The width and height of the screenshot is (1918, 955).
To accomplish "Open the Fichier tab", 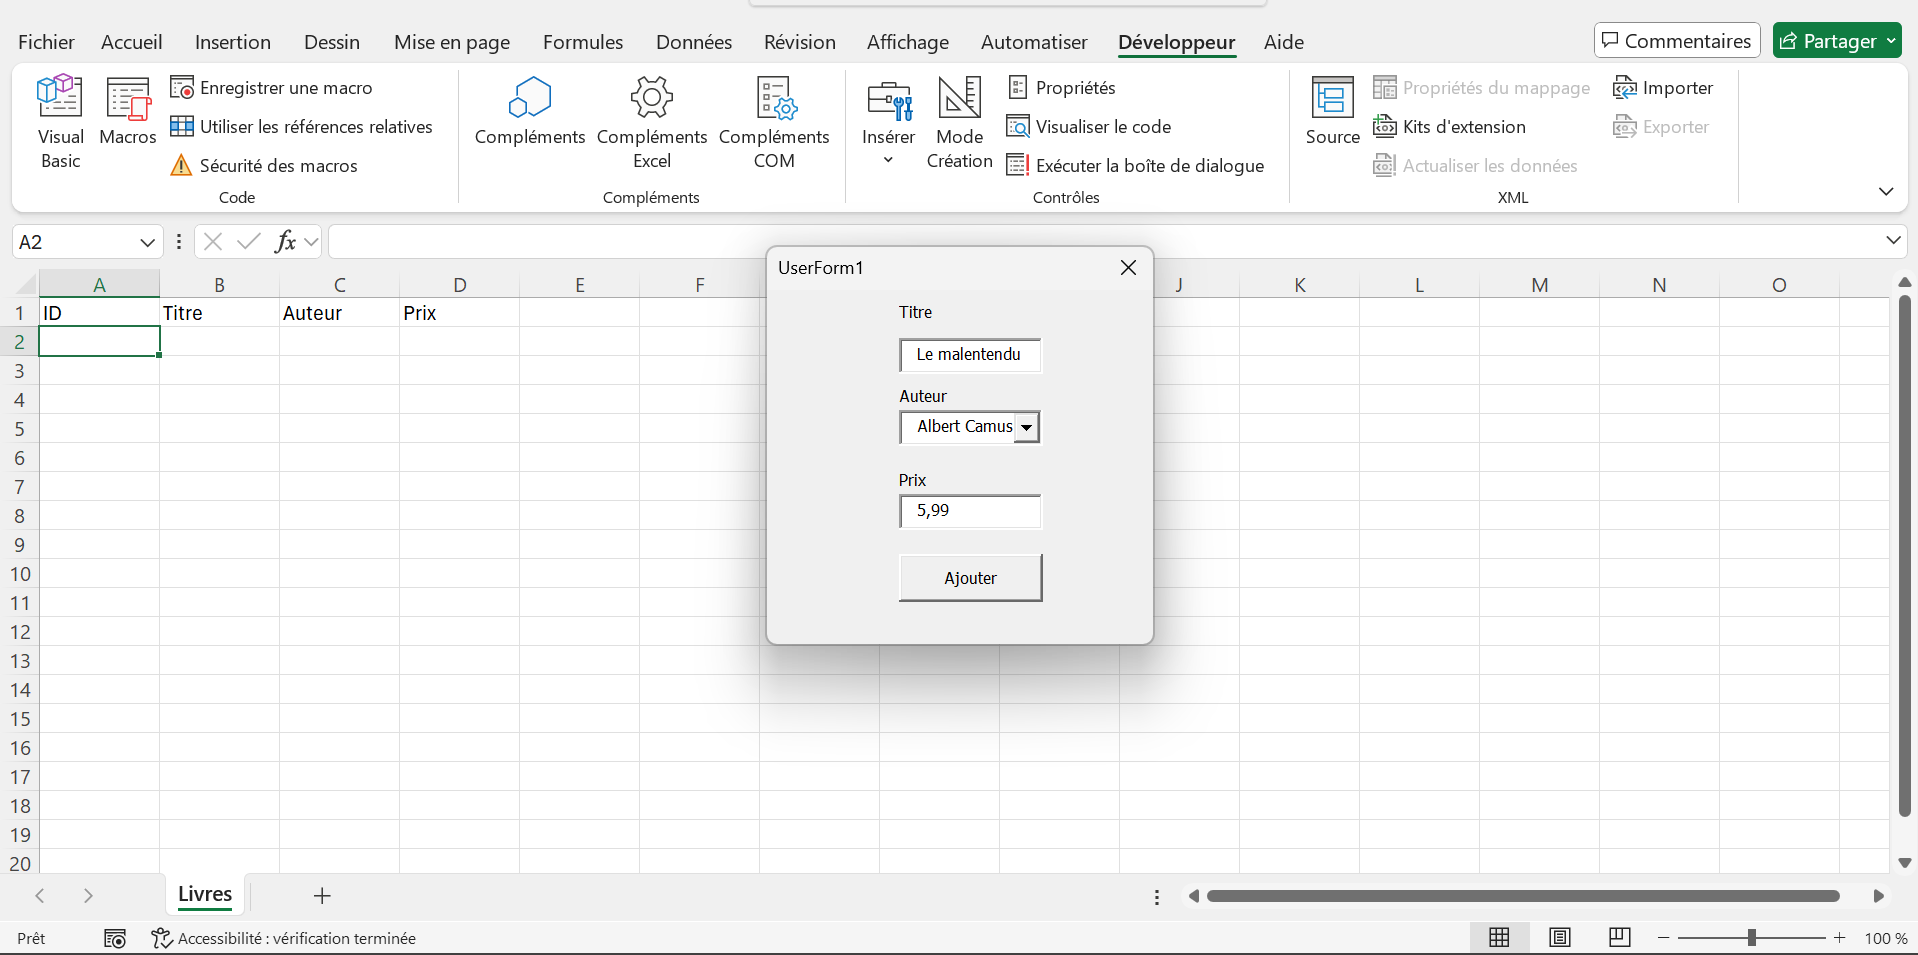I will pos(46,42).
